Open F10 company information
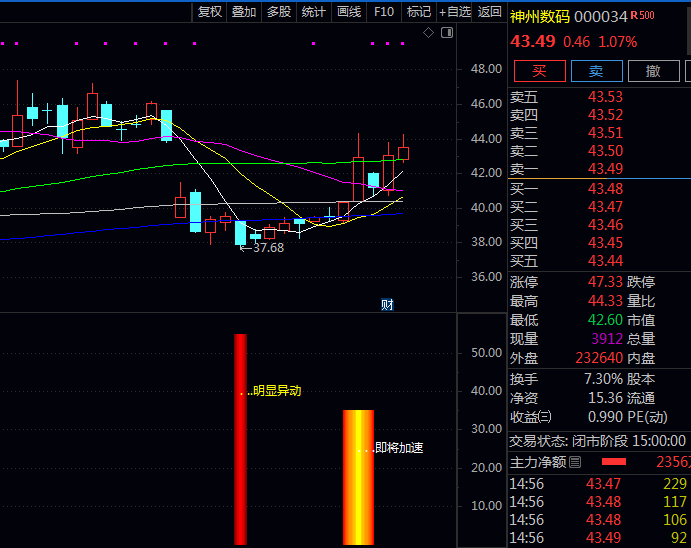Image resolution: width=691 pixels, height=548 pixels. coord(383,12)
